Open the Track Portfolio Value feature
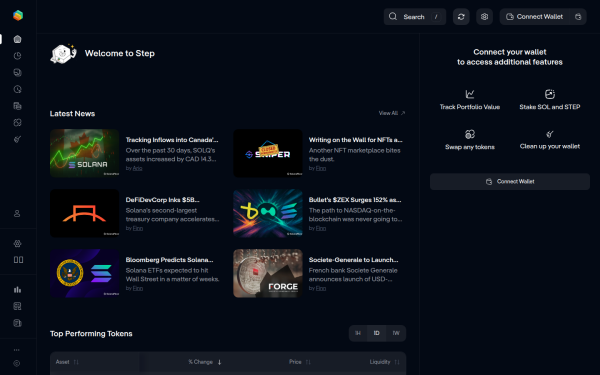 tap(470, 99)
